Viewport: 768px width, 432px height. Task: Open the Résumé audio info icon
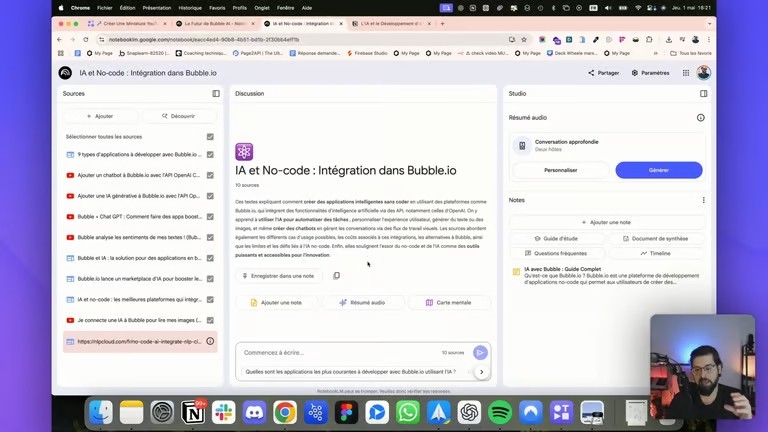(x=700, y=118)
